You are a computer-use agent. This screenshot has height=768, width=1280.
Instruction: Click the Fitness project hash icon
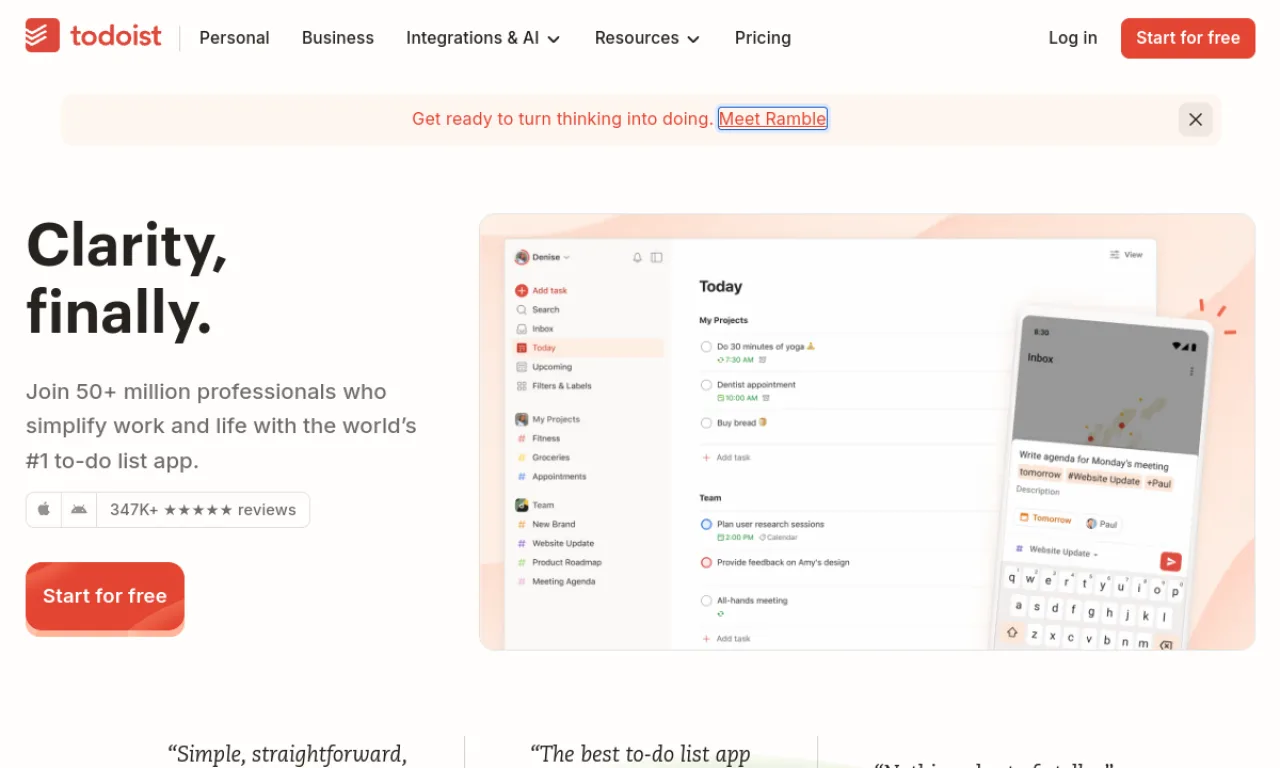pyautogui.click(x=521, y=439)
